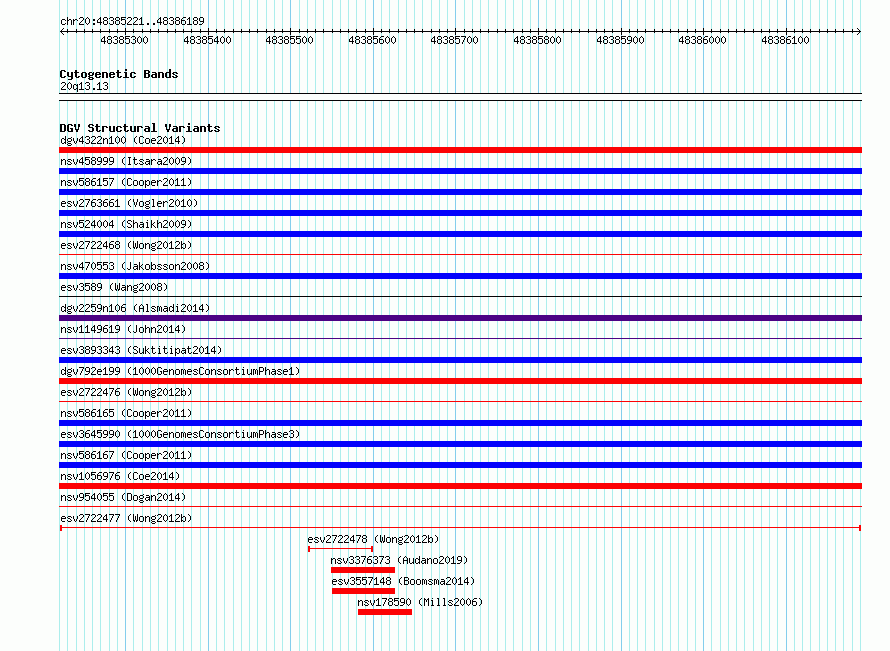The height and width of the screenshot is (651, 890).
Task: Click the red bar under nsv3376373
Action: pyautogui.click(x=363, y=570)
